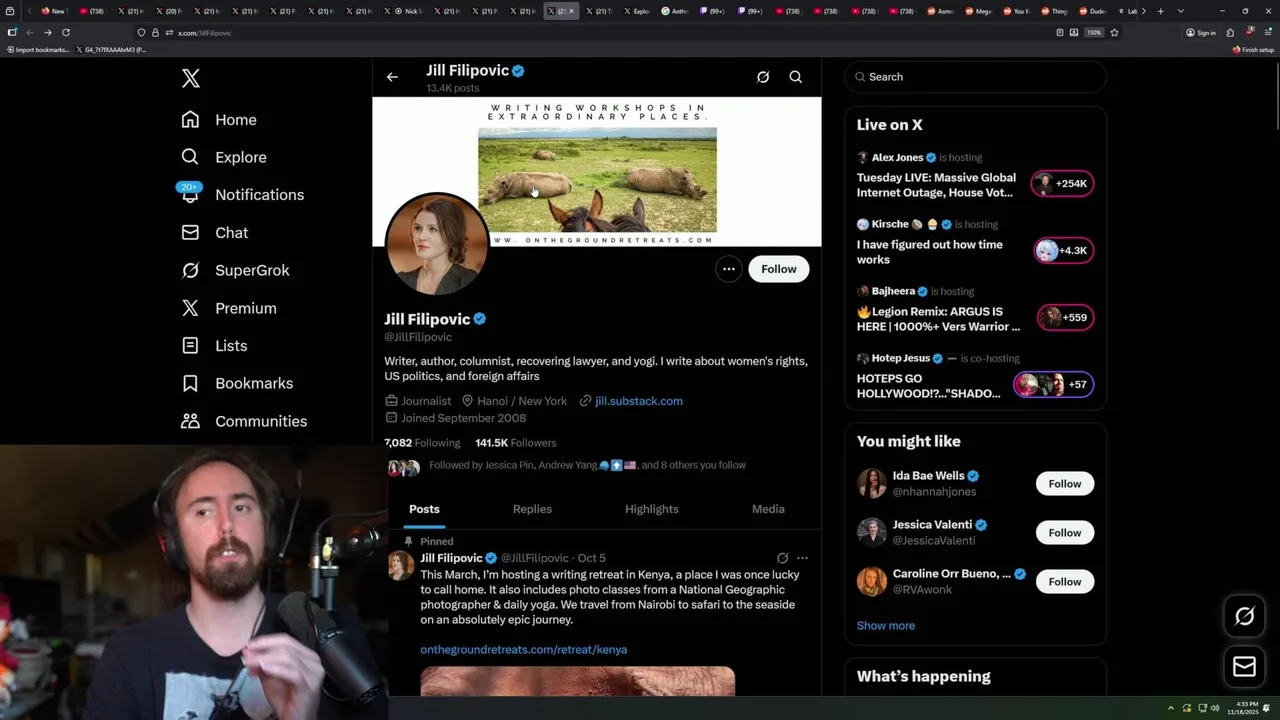Open onthegroundretreats.com/retreat/kenya link

(524, 650)
